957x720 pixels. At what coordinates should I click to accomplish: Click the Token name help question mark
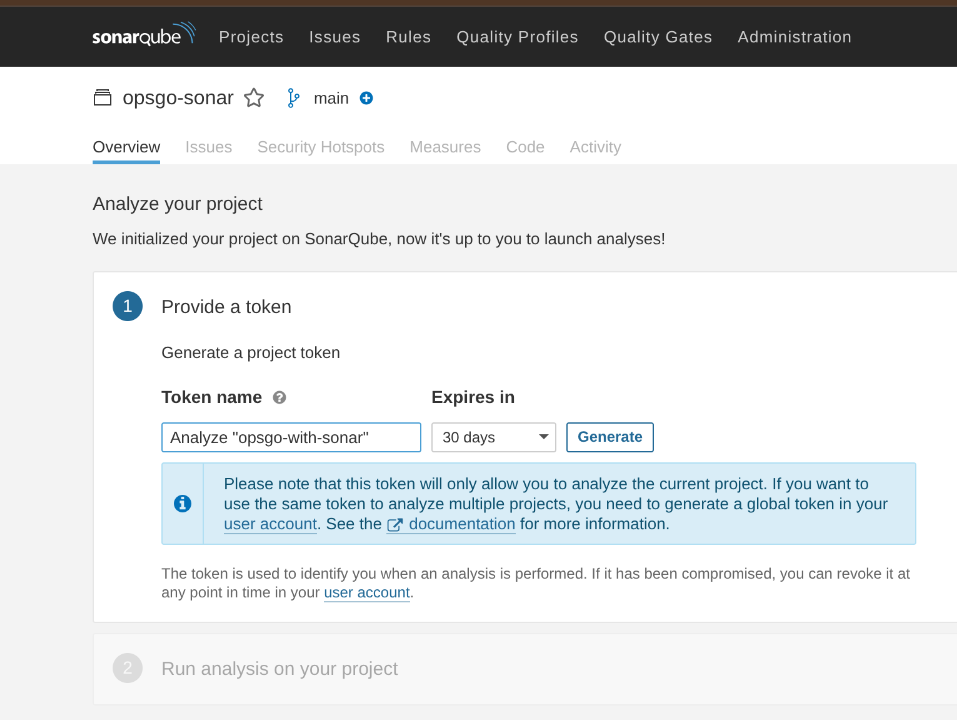[x=280, y=398]
